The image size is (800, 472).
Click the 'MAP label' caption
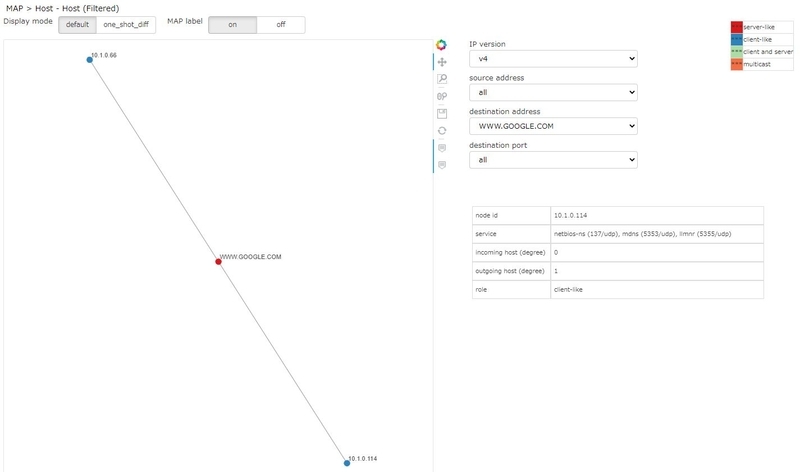click(185, 21)
